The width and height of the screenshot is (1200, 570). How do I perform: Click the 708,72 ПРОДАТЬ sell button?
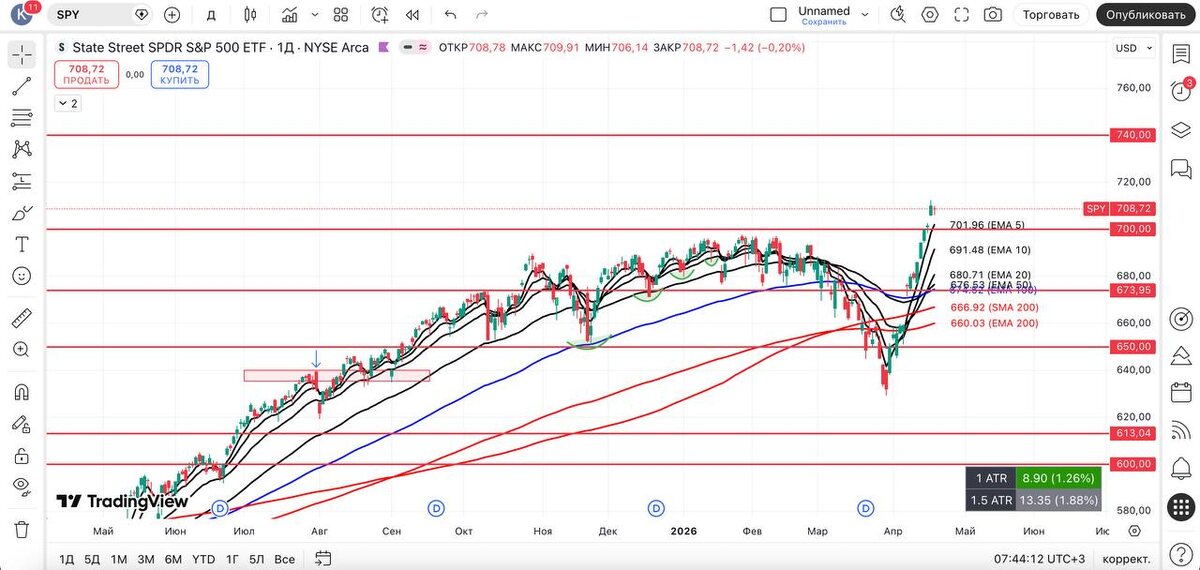pyautogui.click(x=86, y=74)
